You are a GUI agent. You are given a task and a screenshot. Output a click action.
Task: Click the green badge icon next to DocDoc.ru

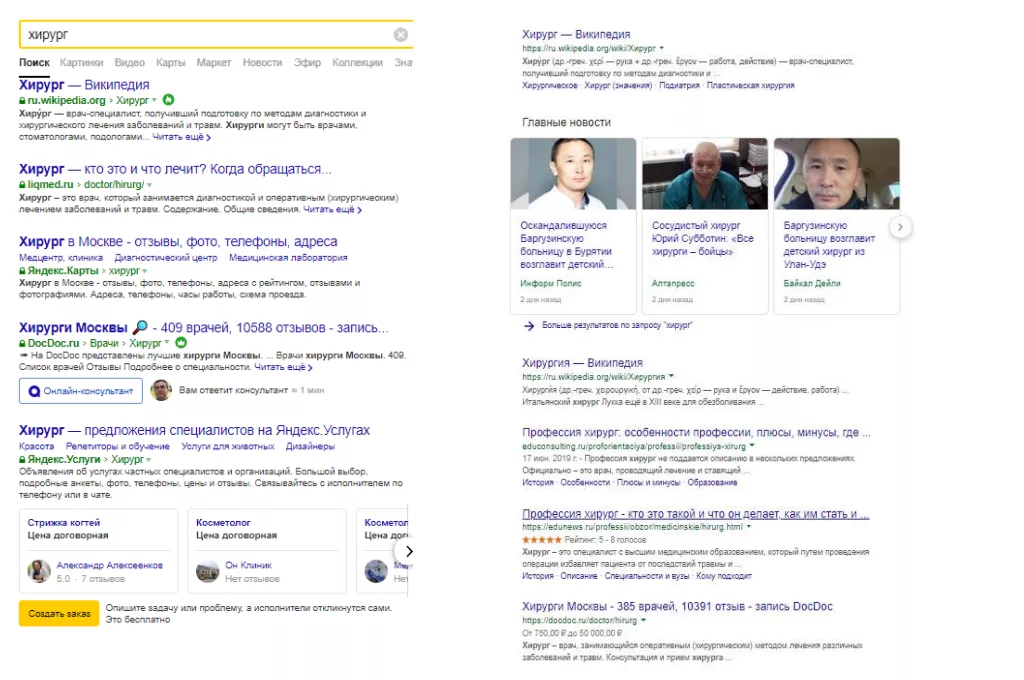click(x=181, y=343)
